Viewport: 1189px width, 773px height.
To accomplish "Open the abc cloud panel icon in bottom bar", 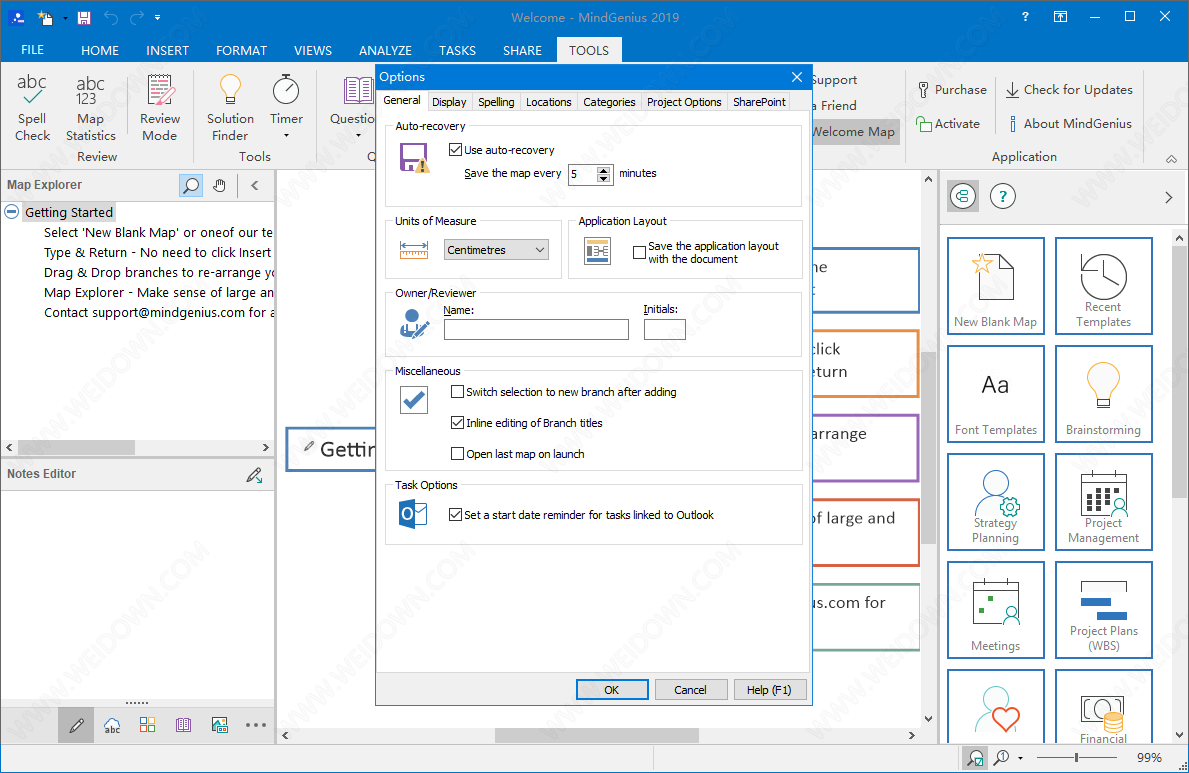I will [112, 726].
